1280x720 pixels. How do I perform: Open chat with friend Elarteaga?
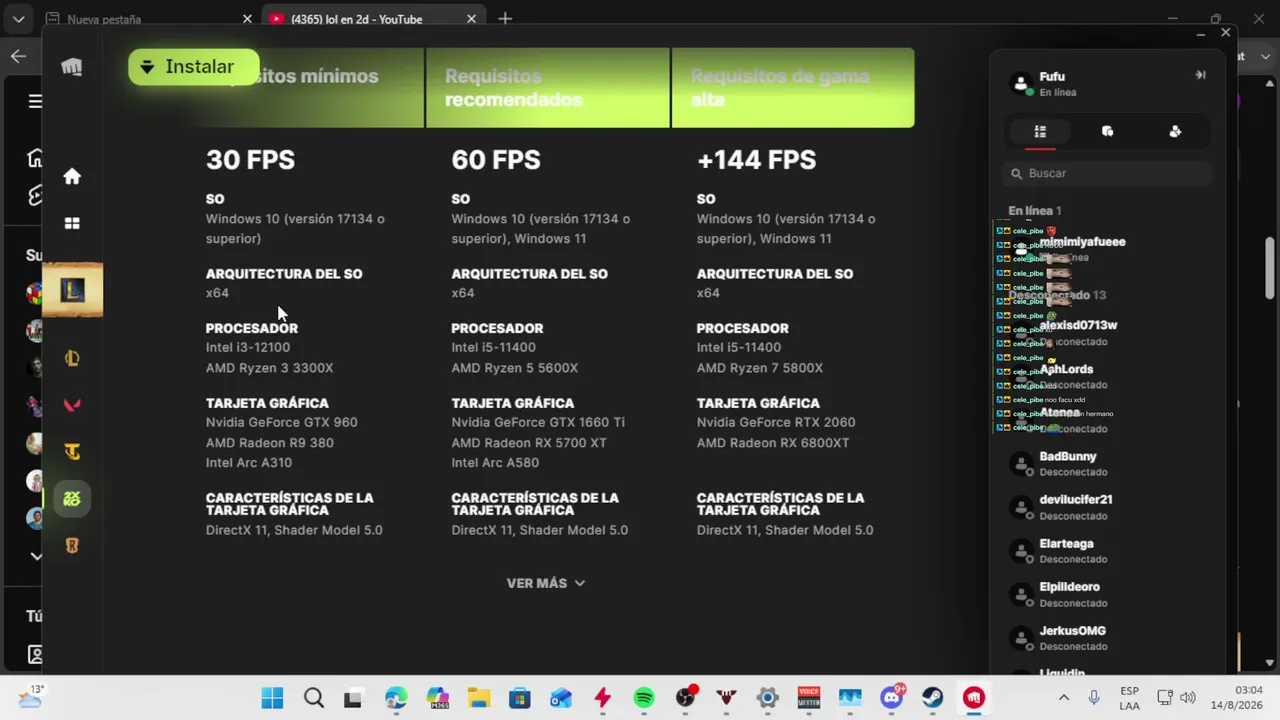coord(1107,551)
